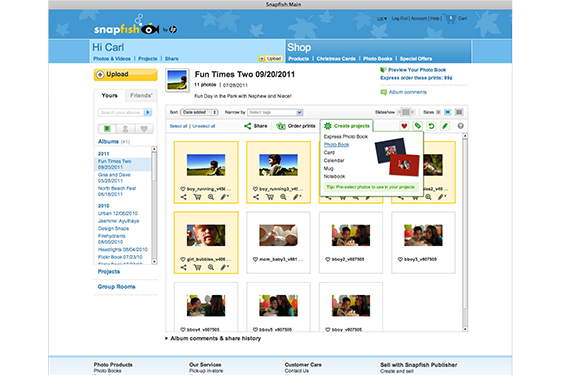
Task: Click the Order prints button
Action: coord(296,126)
